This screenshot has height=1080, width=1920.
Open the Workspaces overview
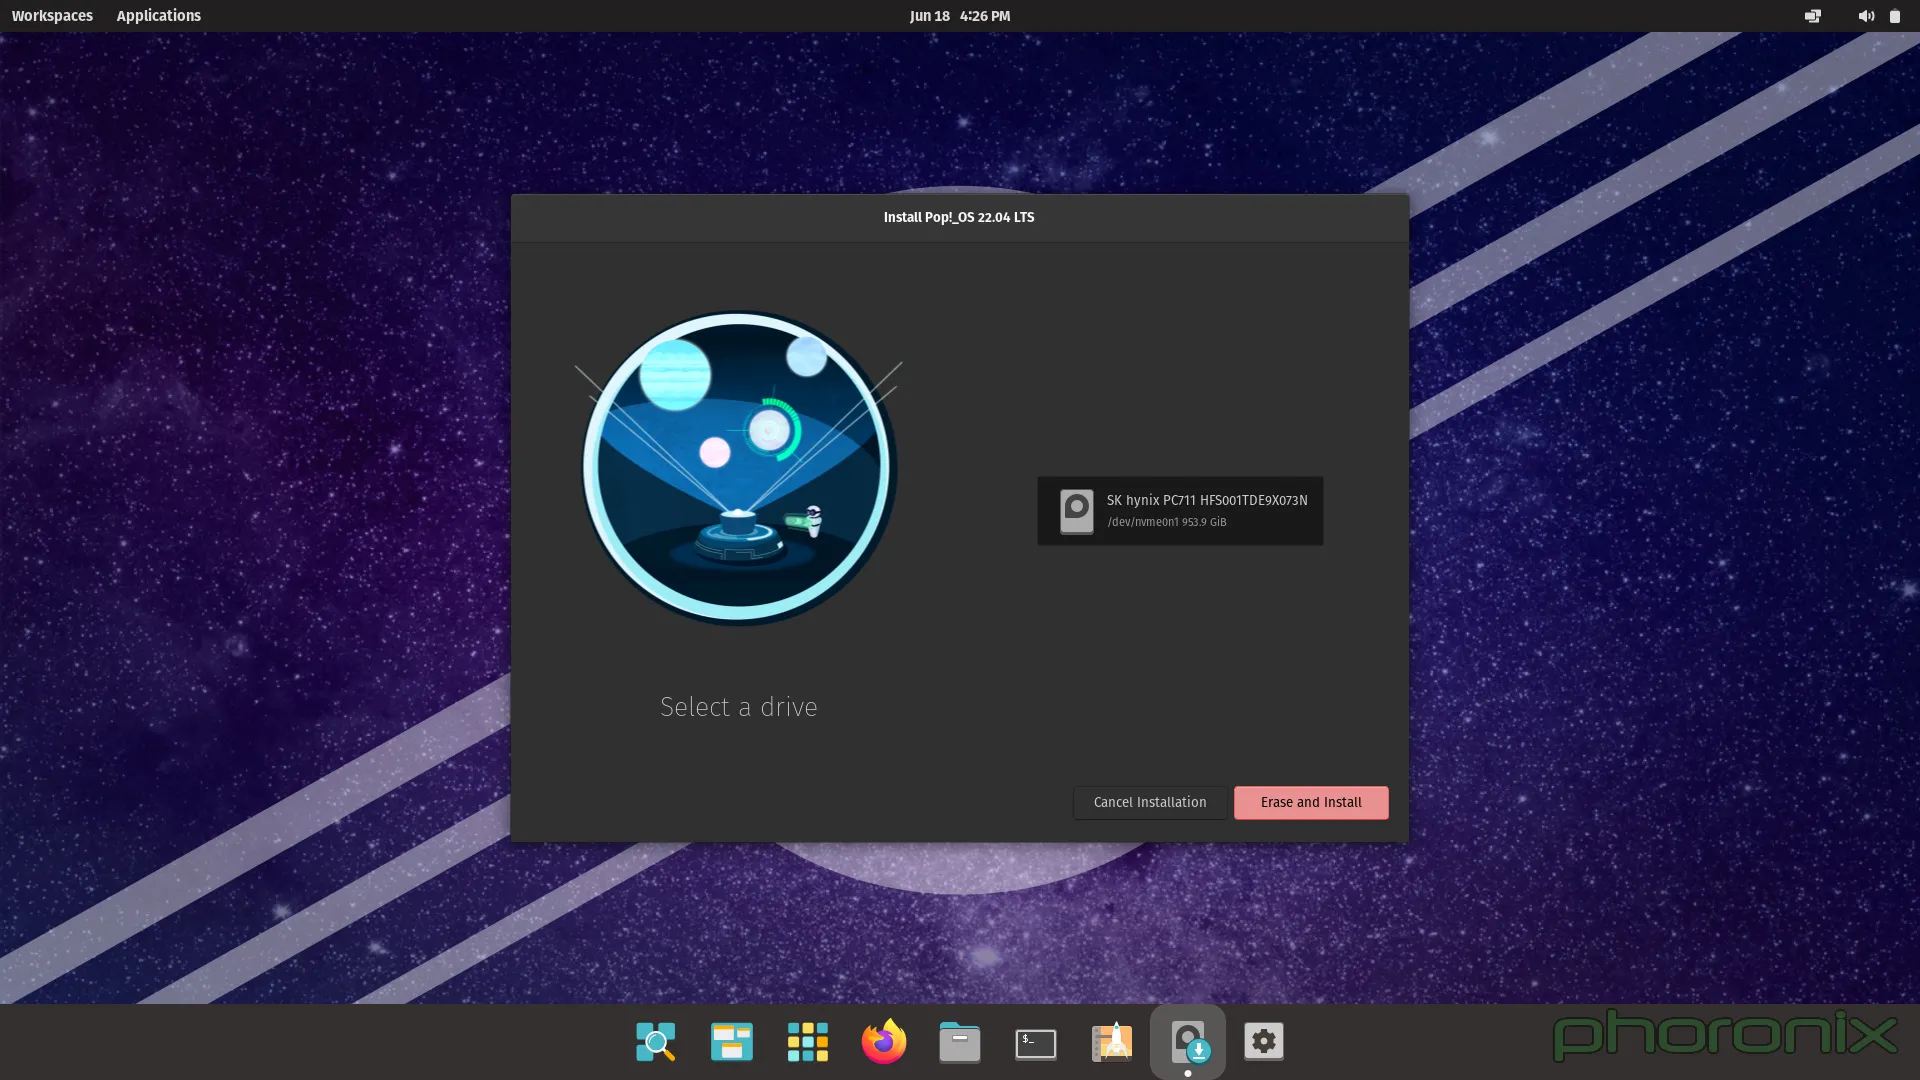tap(52, 16)
